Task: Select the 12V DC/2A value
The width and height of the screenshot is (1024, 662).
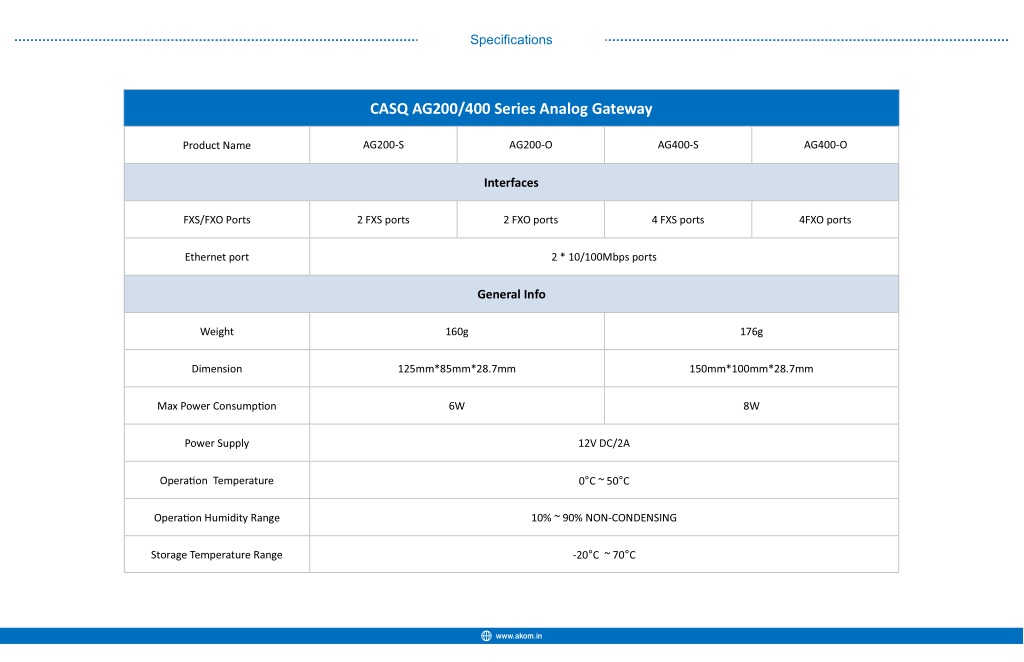Action: point(604,443)
